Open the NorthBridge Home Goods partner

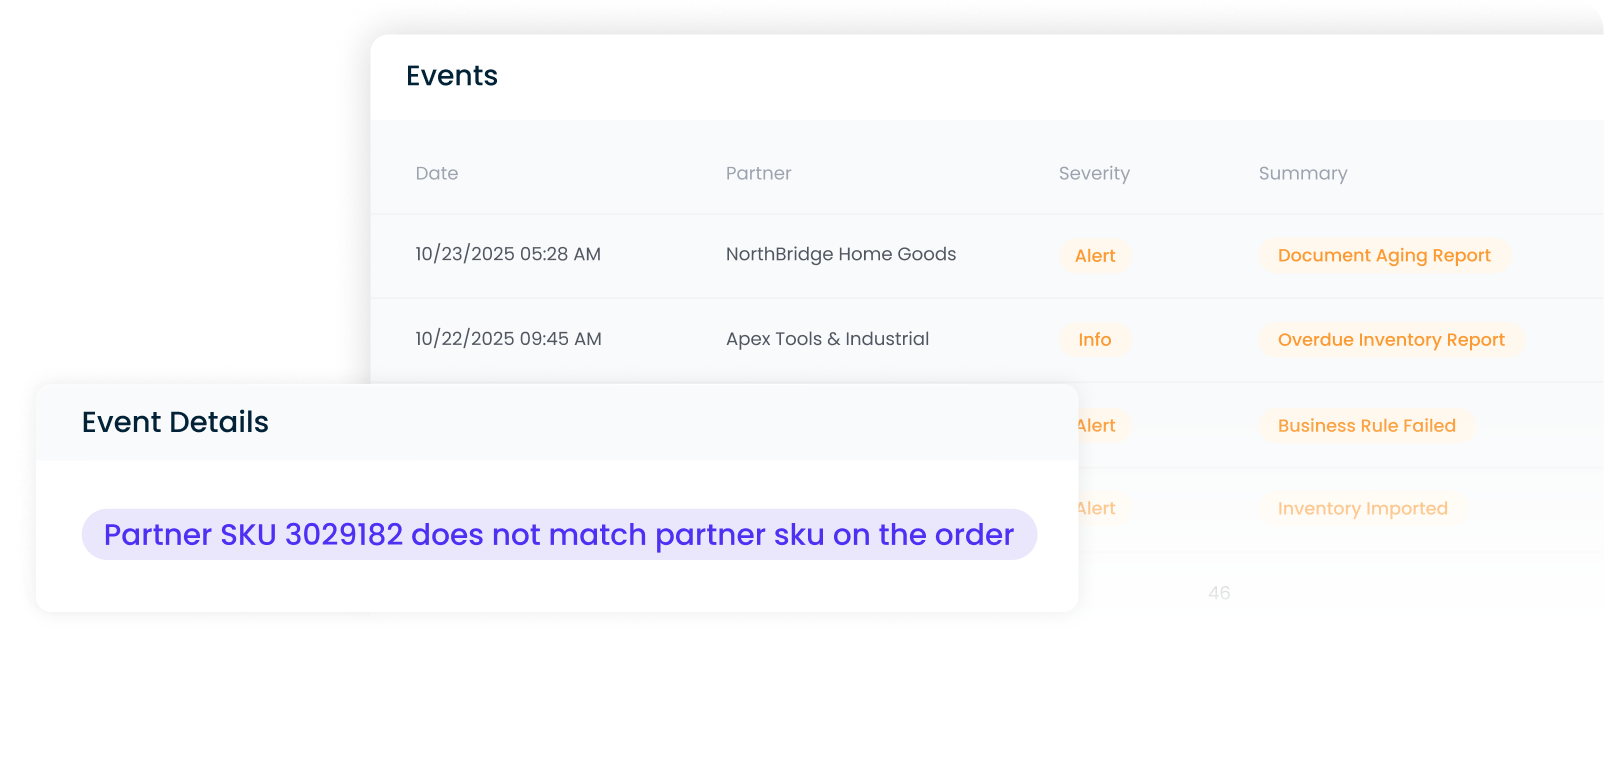pos(841,254)
